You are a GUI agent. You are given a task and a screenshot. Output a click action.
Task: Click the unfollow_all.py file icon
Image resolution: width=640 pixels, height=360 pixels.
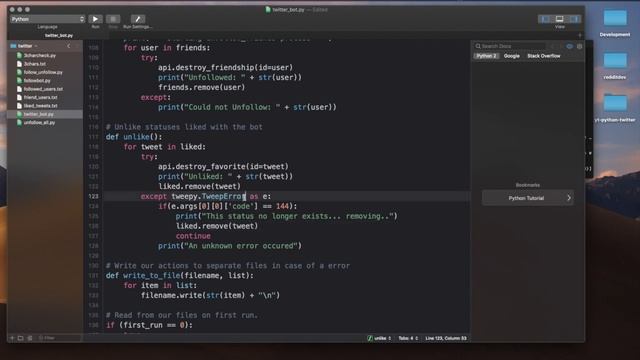pos(19,122)
